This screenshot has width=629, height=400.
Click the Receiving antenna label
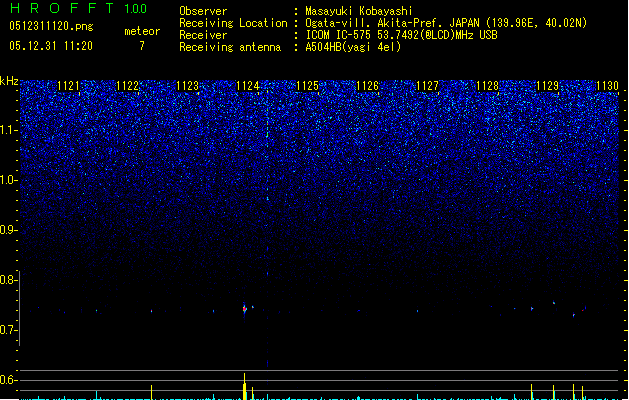230,47
